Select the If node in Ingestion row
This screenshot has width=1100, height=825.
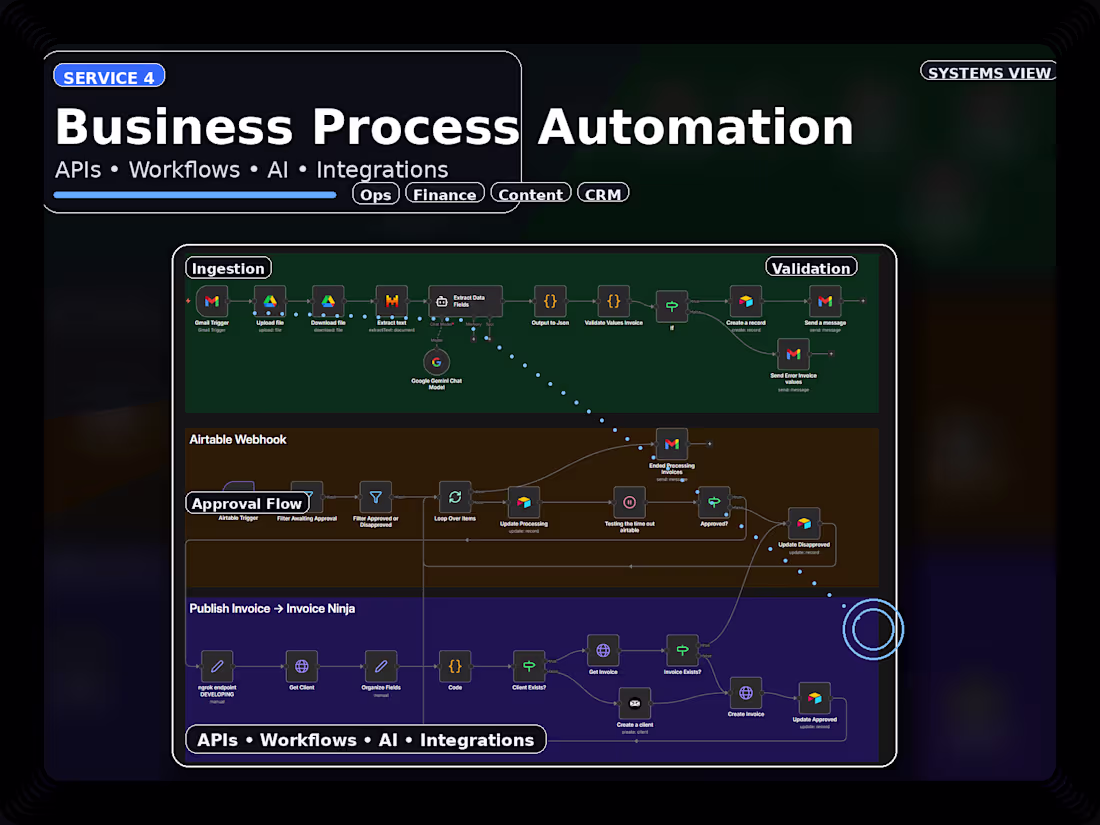pos(671,306)
